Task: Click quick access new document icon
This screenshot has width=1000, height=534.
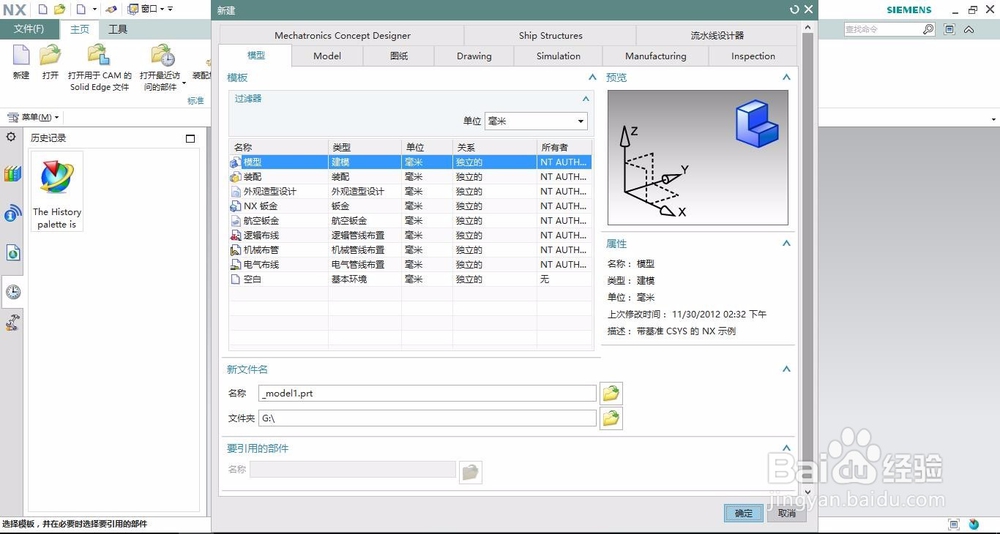Action: click(43, 9)
